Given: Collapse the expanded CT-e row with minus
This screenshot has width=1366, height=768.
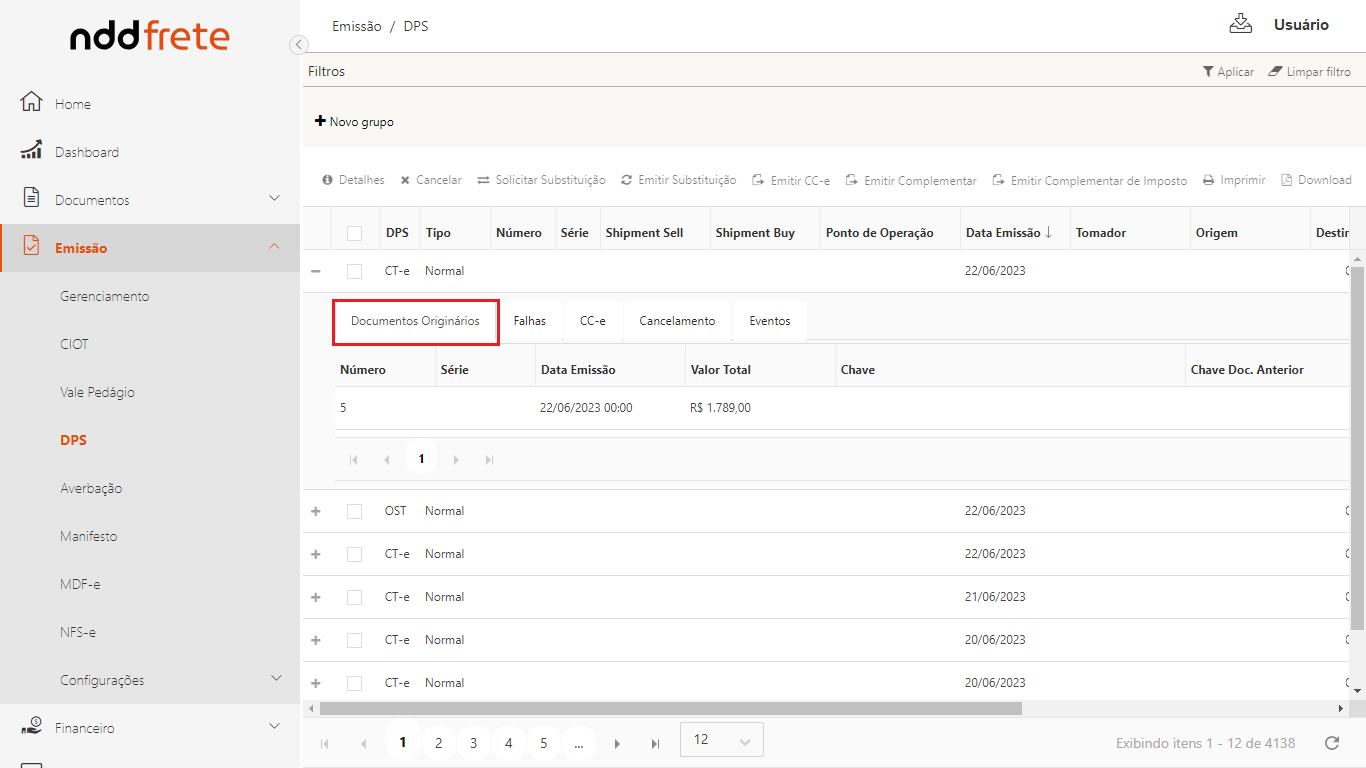Looking at the screenshot, I should point(316,271).
